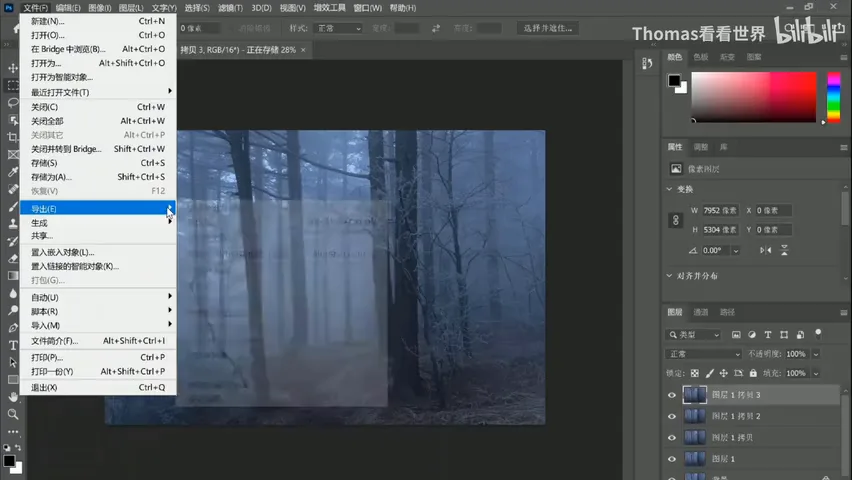Select the Blur tool

point(12,293)
